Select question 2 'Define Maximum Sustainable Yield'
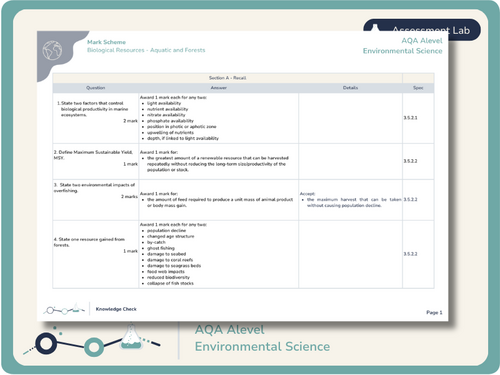The image size is (500, 375). coord(93,155)
